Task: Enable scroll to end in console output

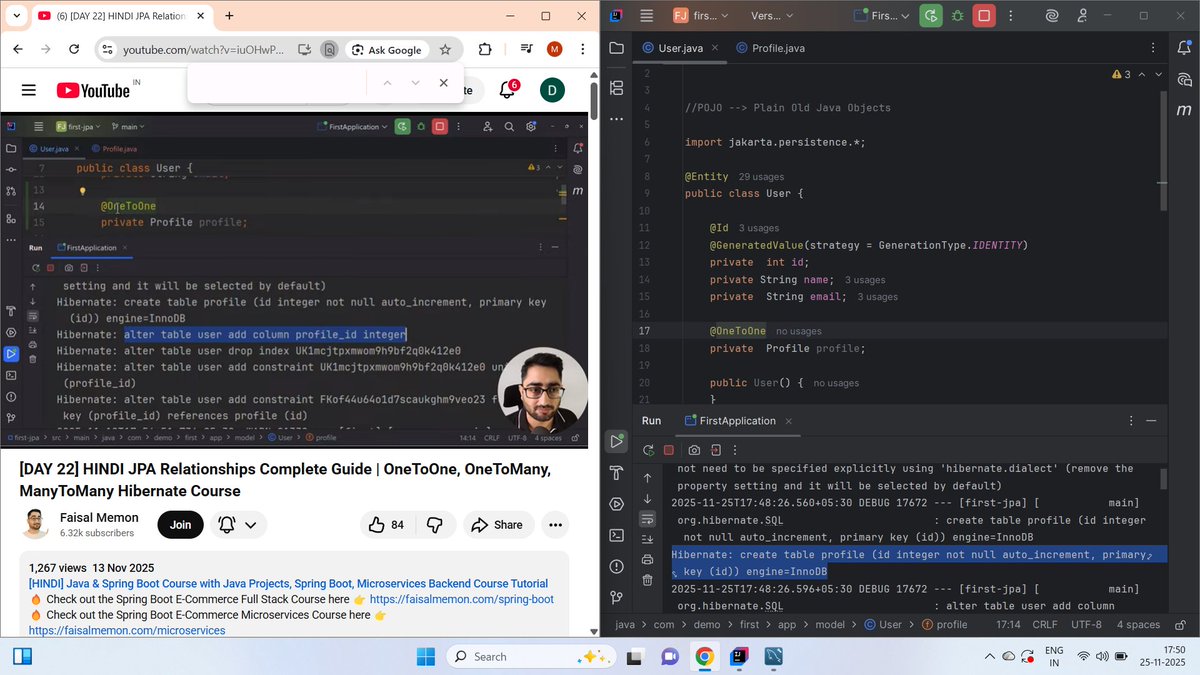Action: click(x=647, y=539)
